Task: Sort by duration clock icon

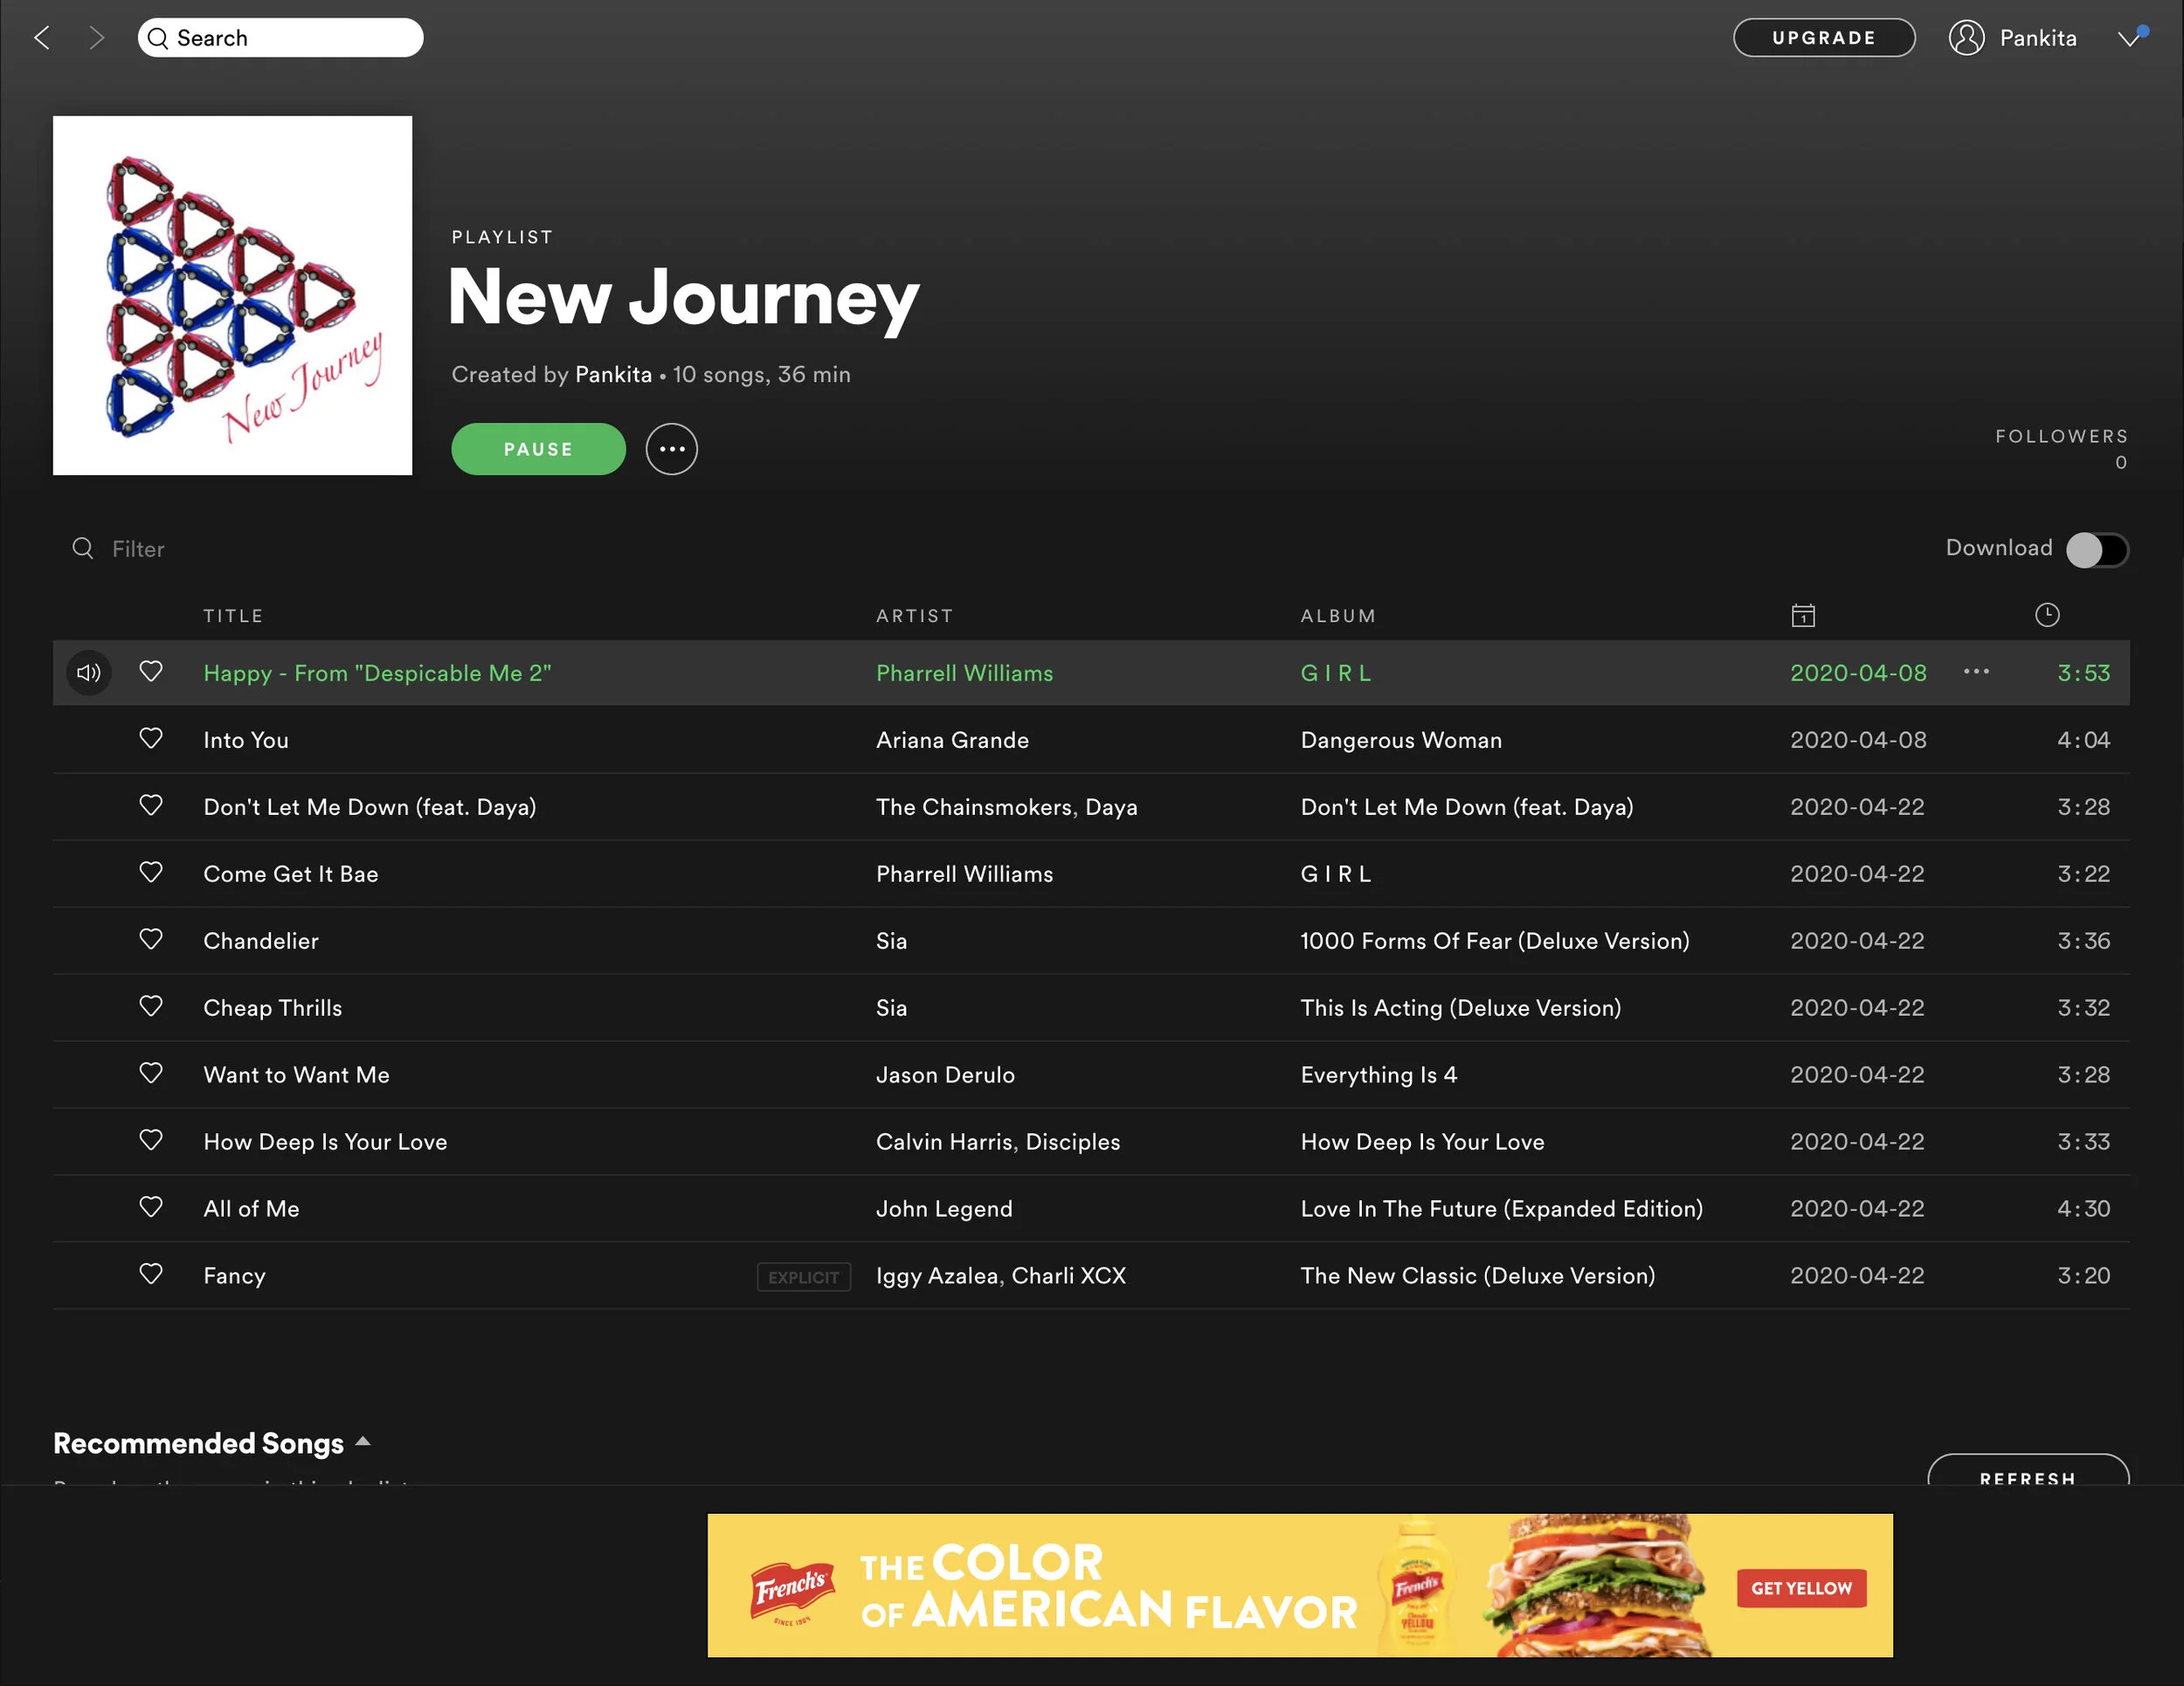Action: click(2047, 615)
